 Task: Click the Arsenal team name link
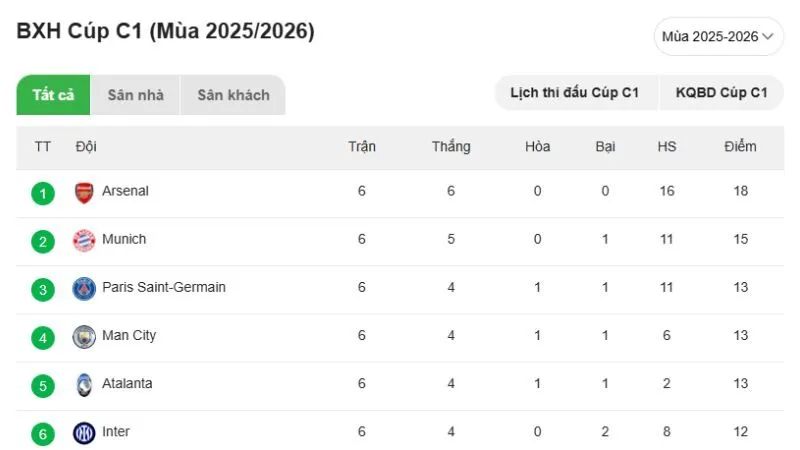pos(125,191)
